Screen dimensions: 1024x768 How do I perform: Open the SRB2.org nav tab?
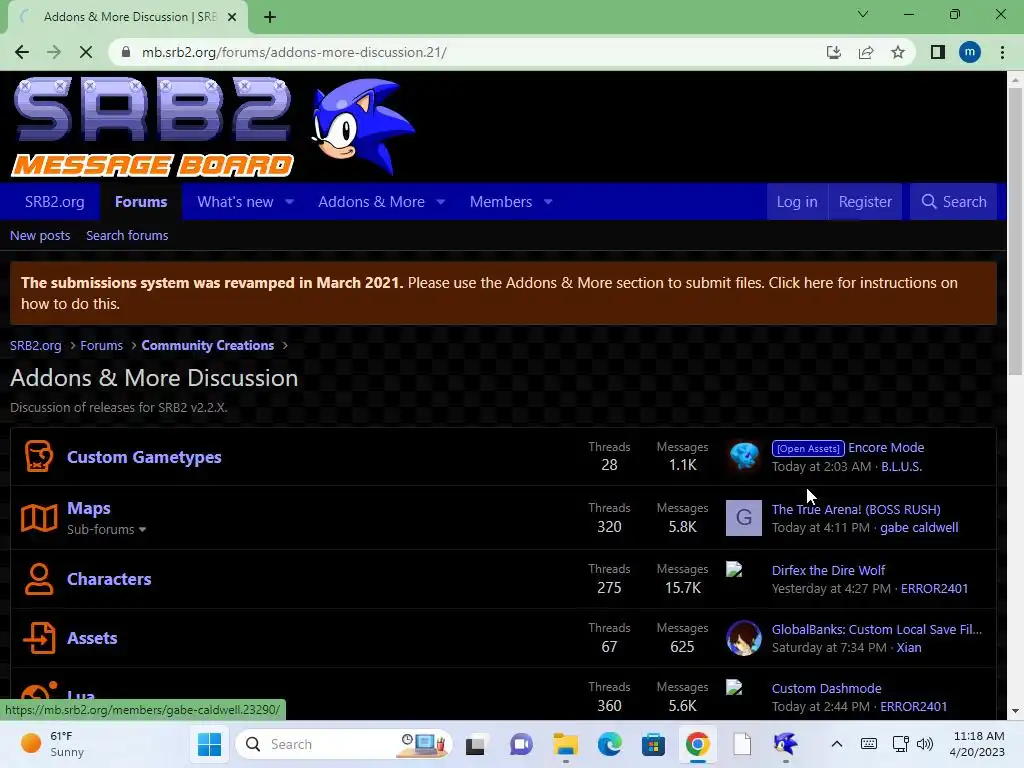point(54,202)
